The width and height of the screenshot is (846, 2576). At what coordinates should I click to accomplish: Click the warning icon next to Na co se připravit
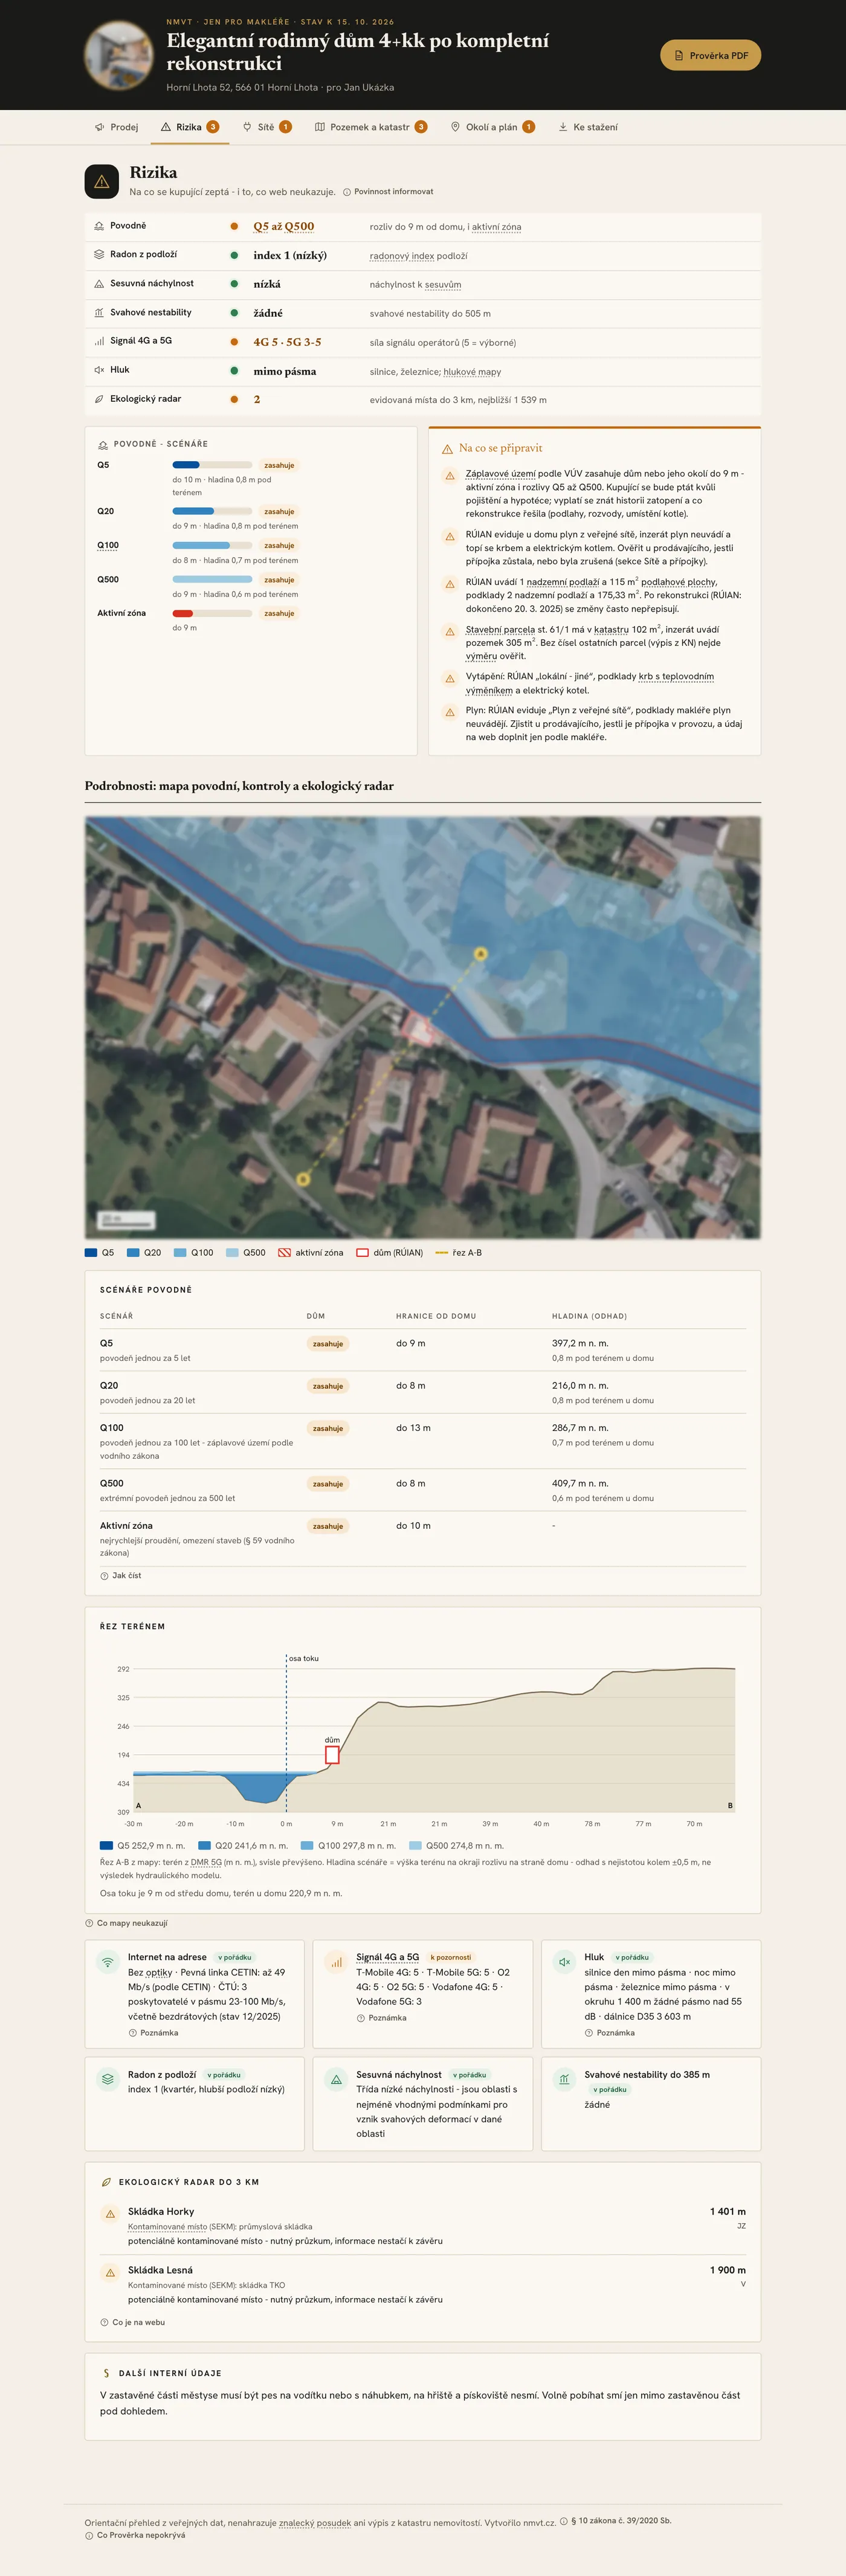[447, 449]
